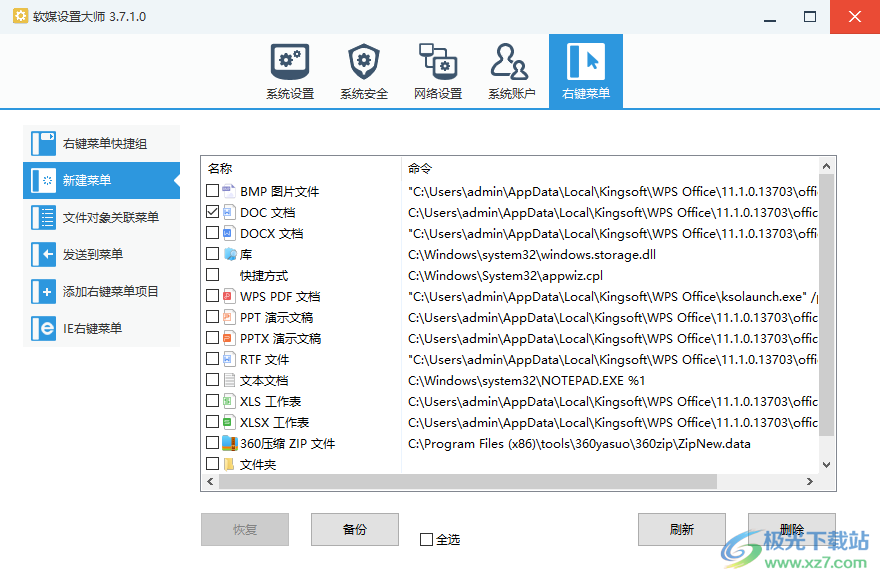
Task: Check the 库 checkbox
Action: pos(212,254)
